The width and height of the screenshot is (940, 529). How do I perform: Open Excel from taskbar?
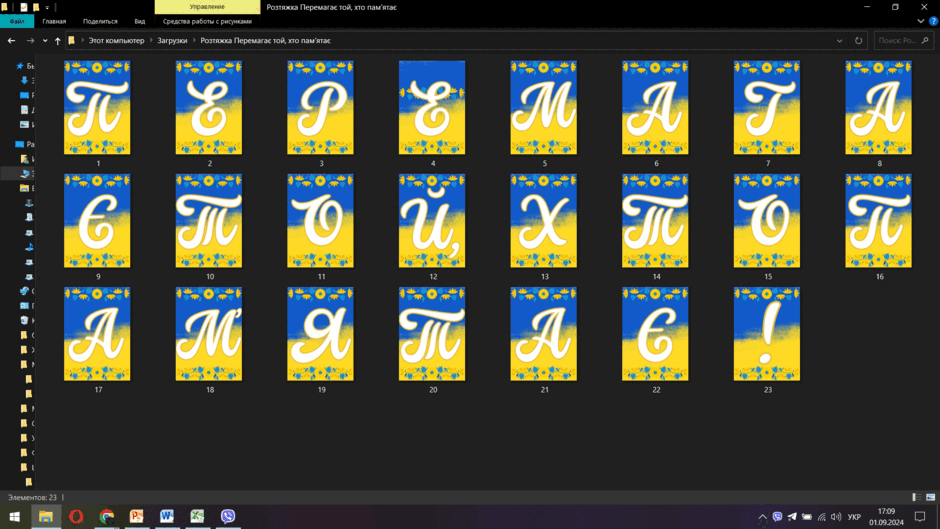(197, 516)
